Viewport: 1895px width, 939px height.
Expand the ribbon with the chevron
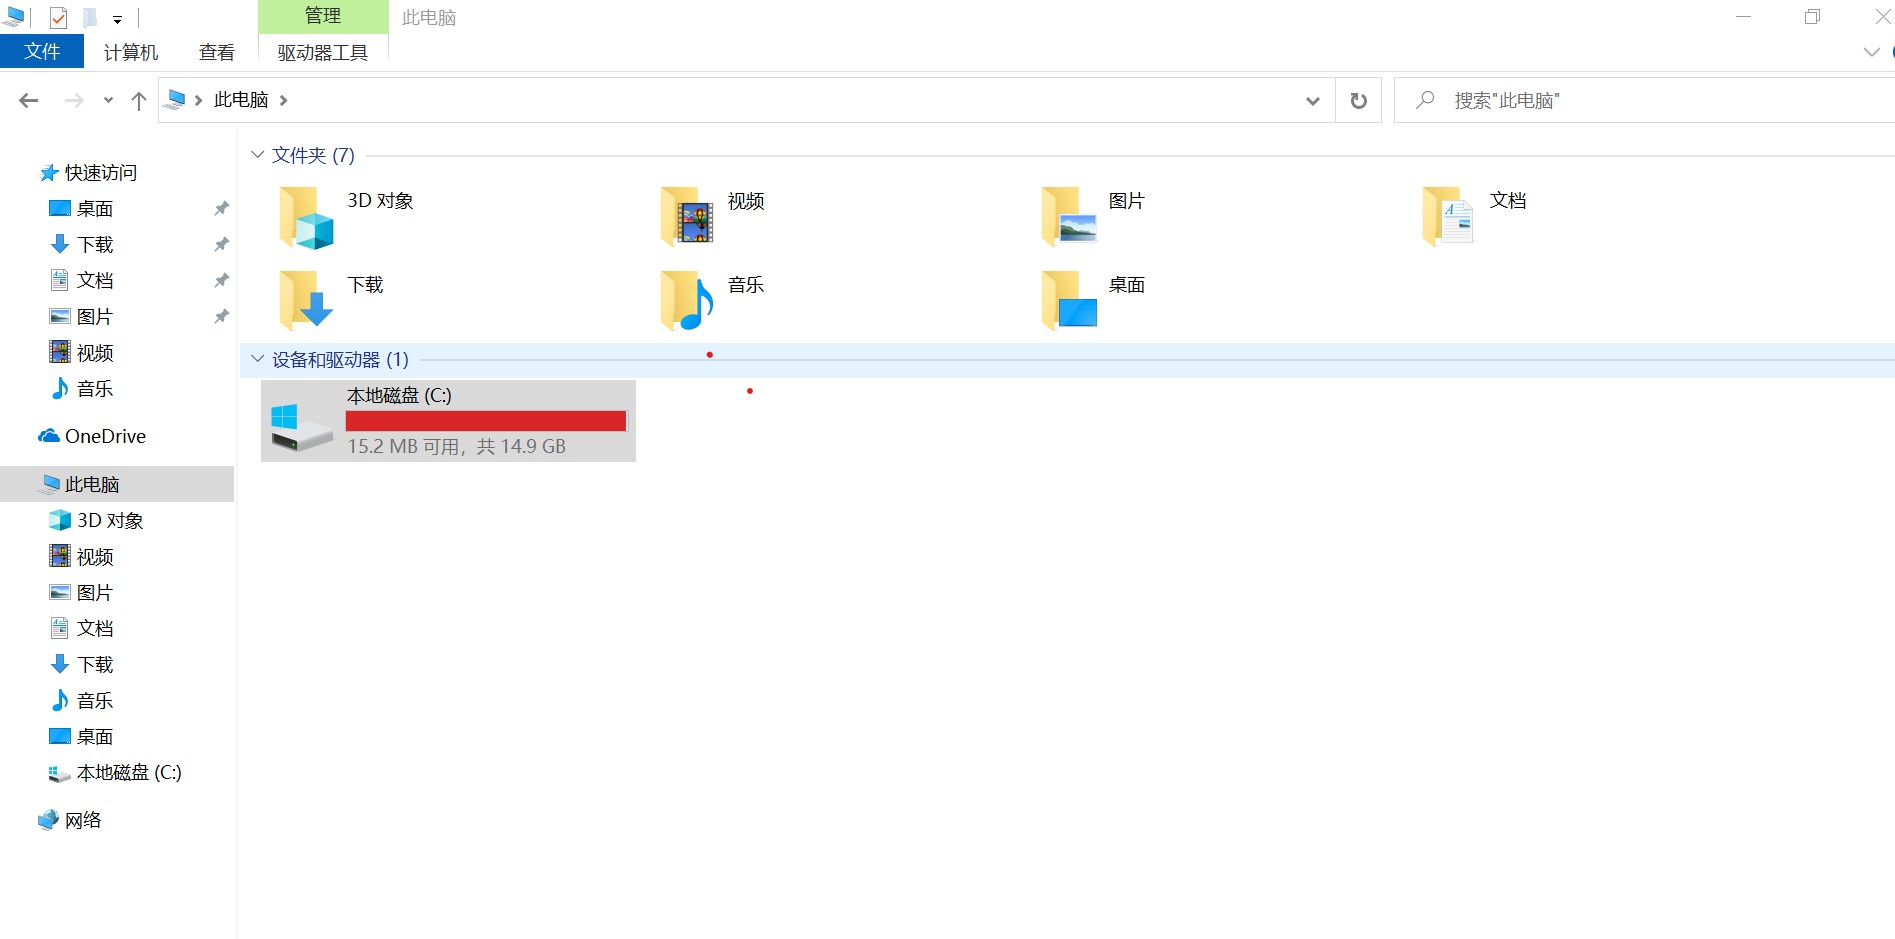coord(1872,52)
